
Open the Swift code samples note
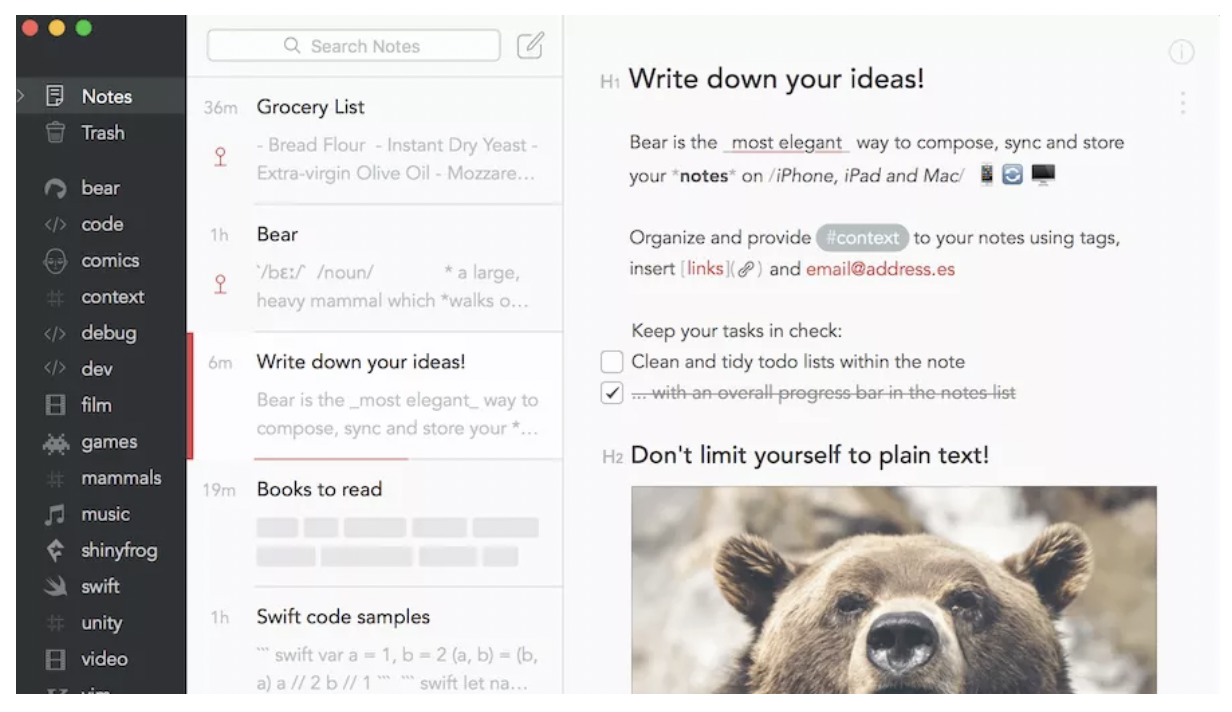pos(375,641)
